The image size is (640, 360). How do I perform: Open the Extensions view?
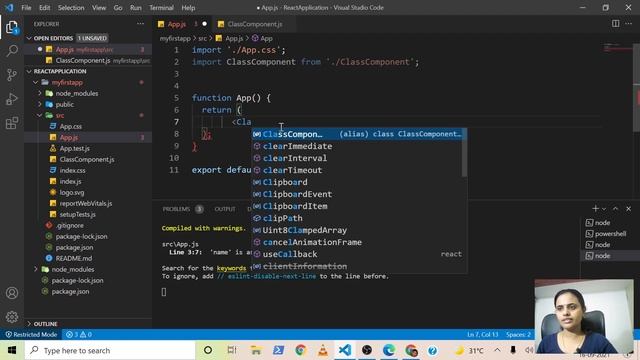[12, 123]
